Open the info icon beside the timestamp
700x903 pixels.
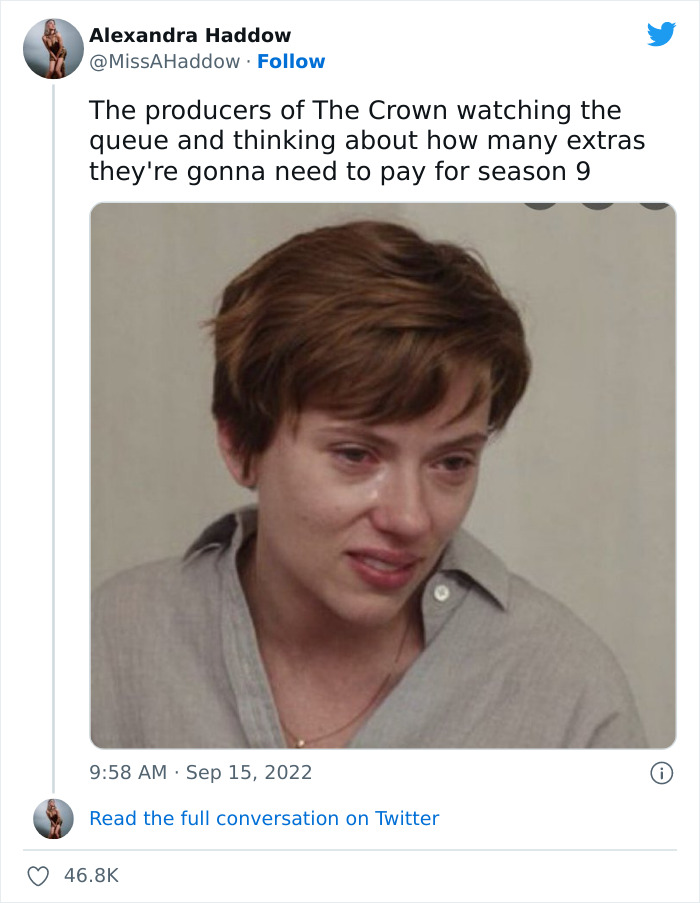[662, 771]
